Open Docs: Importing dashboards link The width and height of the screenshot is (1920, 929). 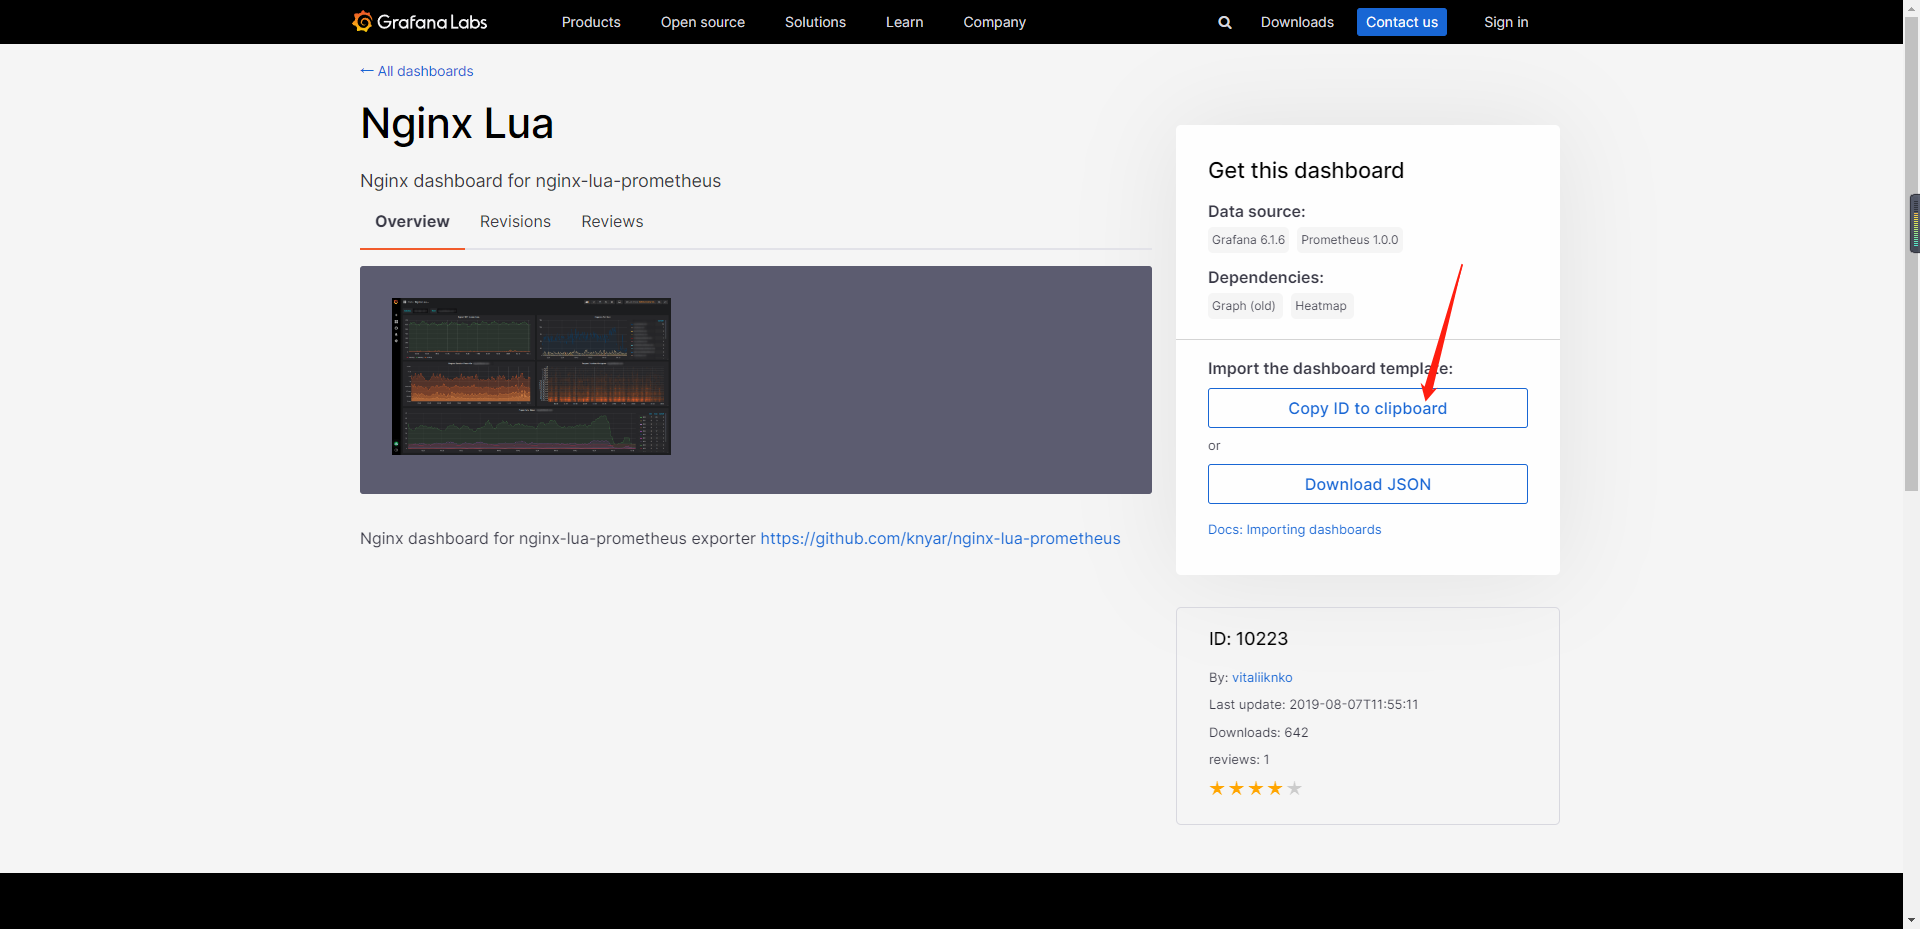tap(1294, 530)
